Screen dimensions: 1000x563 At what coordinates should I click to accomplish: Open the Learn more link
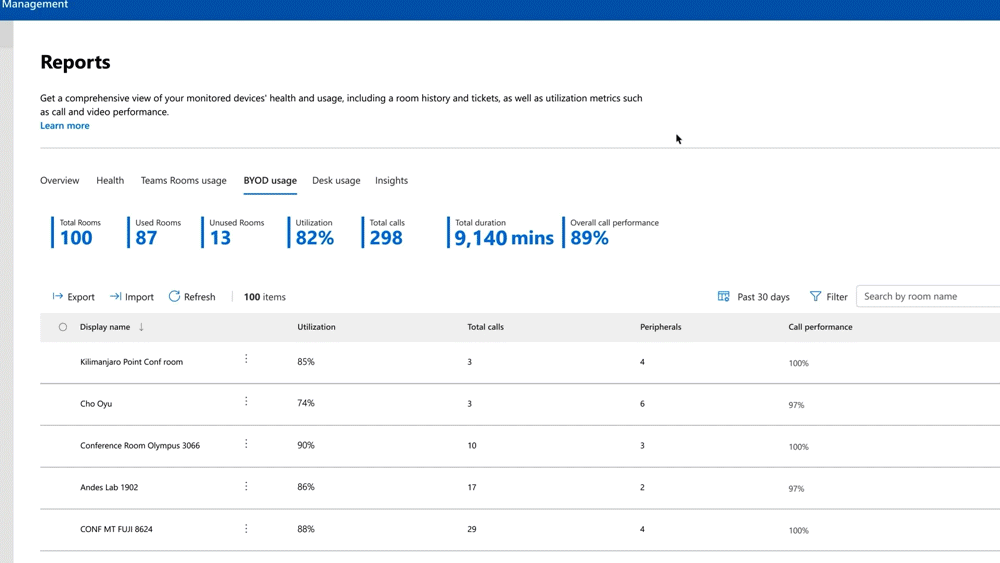pyautogui.click(x=65, y=126)
